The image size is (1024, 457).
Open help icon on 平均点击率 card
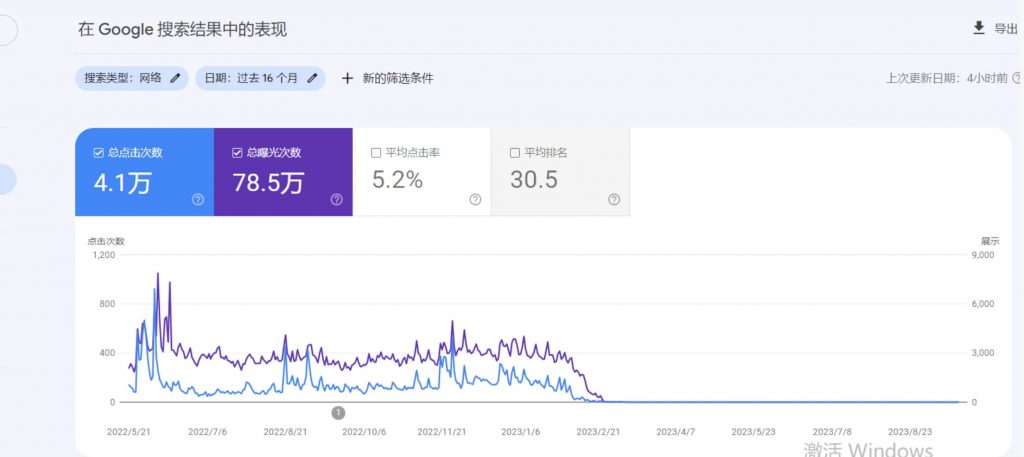click(475, 200)
